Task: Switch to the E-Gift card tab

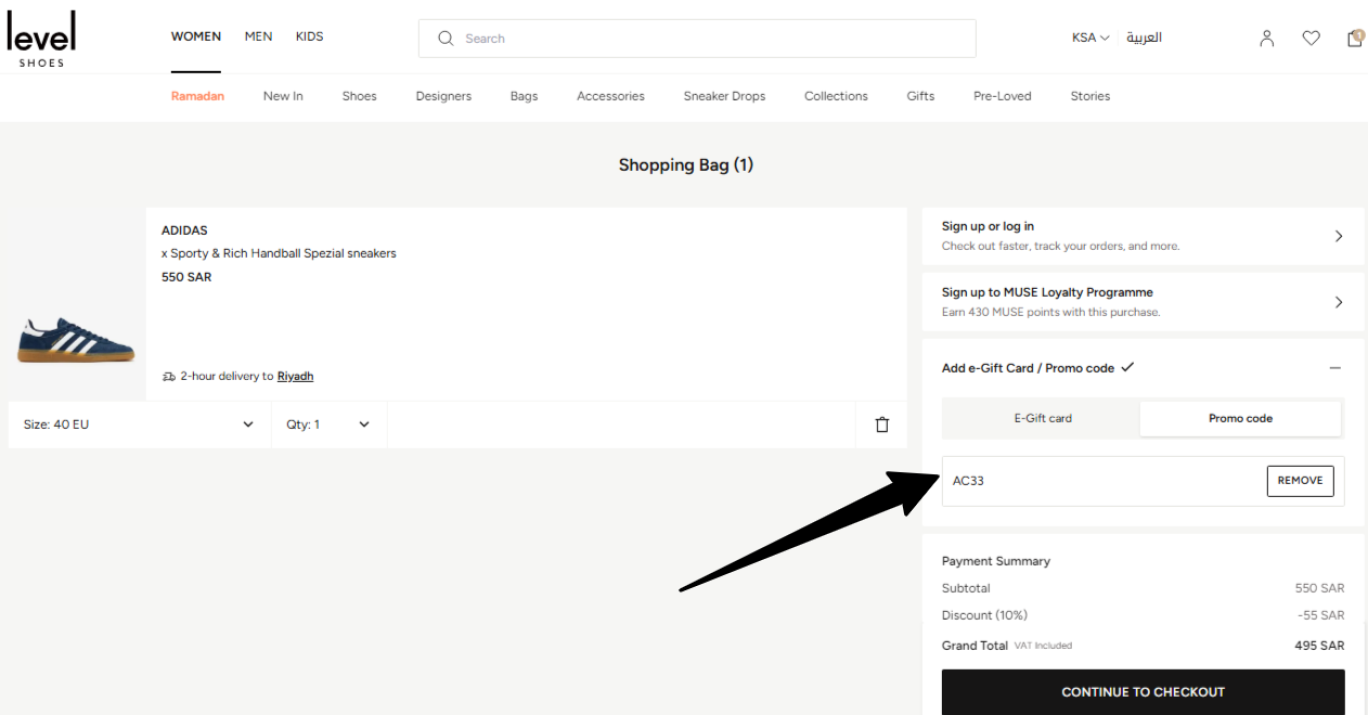Action: [x=1042, y=418]
